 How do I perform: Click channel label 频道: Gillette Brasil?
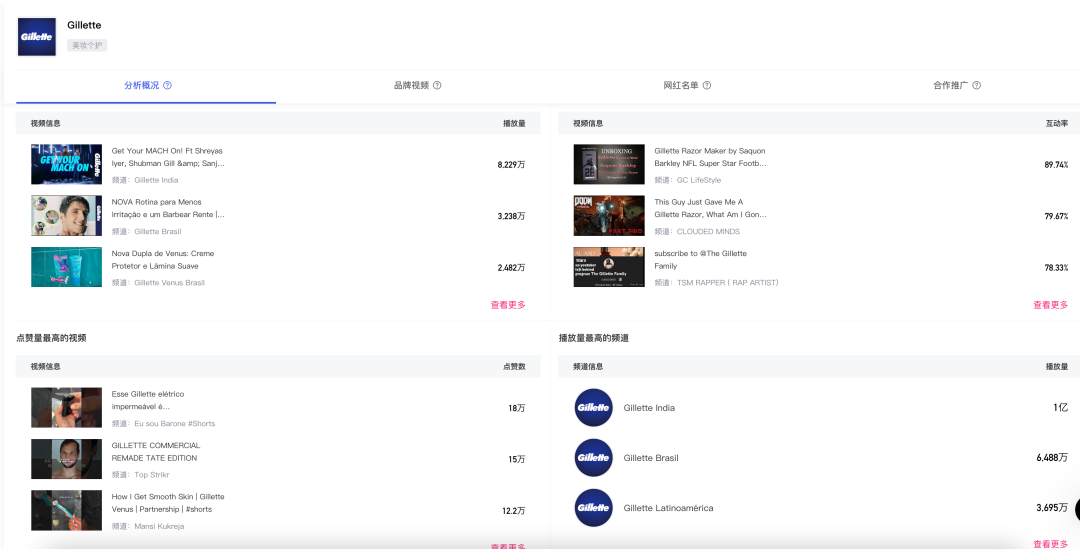point(147,231)
